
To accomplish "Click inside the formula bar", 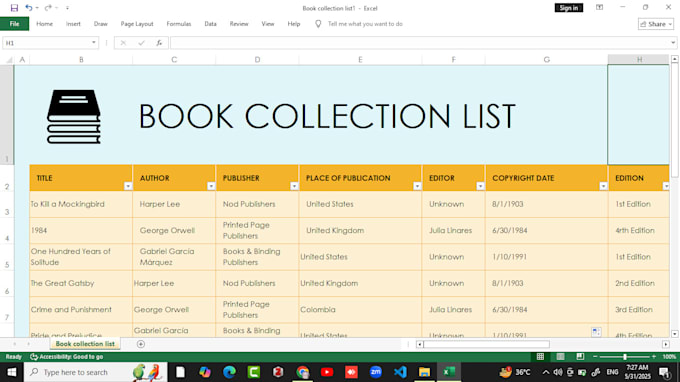I will click(420, 43).
